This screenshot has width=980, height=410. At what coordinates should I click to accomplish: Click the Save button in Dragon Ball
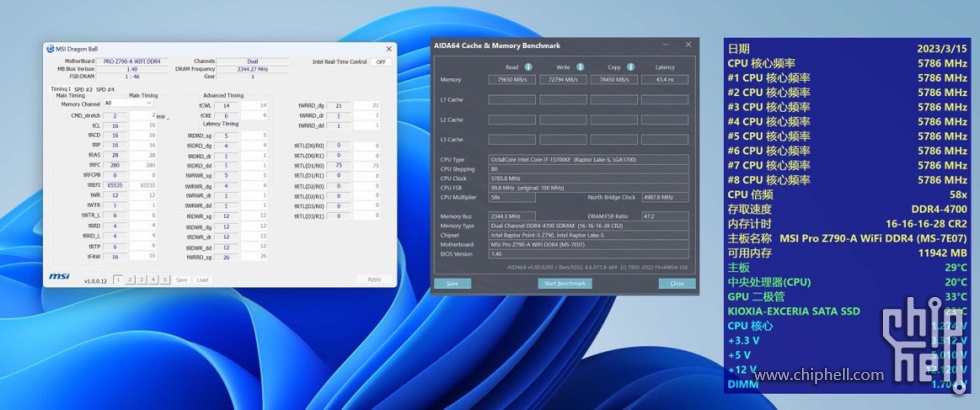tap(181, 279)
